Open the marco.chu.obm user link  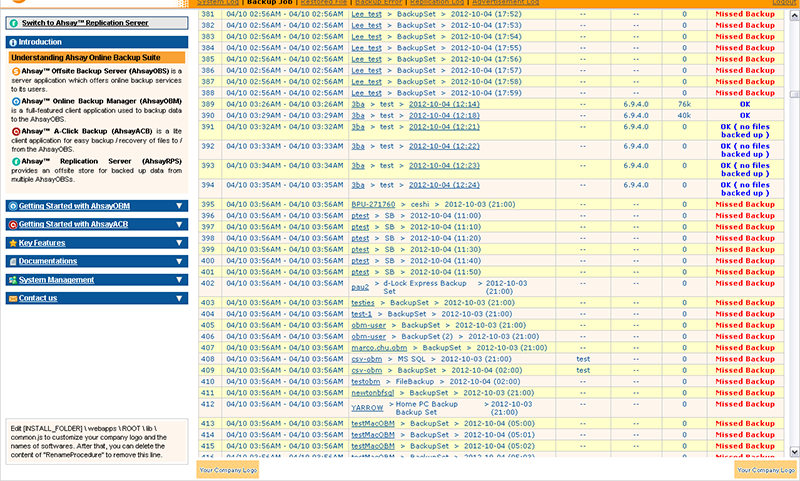[x=379, y=347]
